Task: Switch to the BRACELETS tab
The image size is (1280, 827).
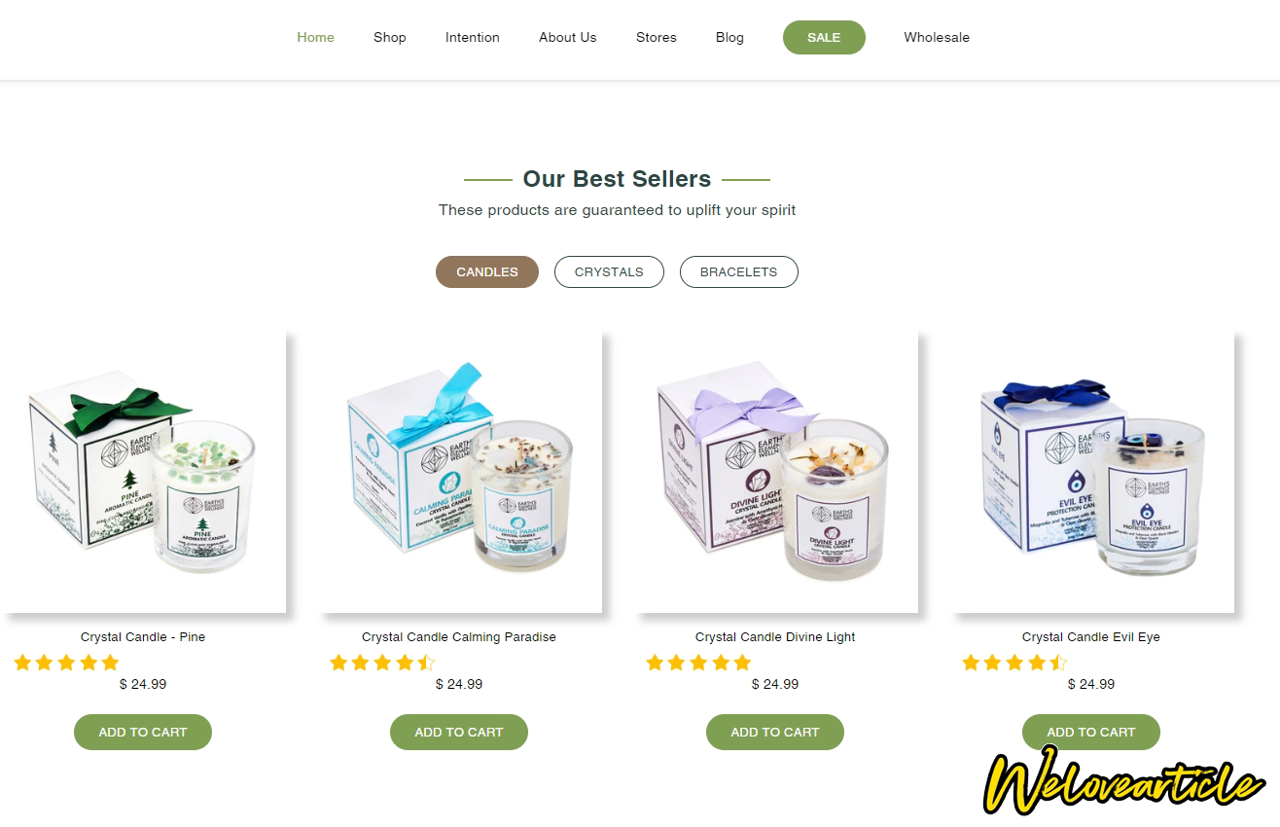Action: pos(739,272)
